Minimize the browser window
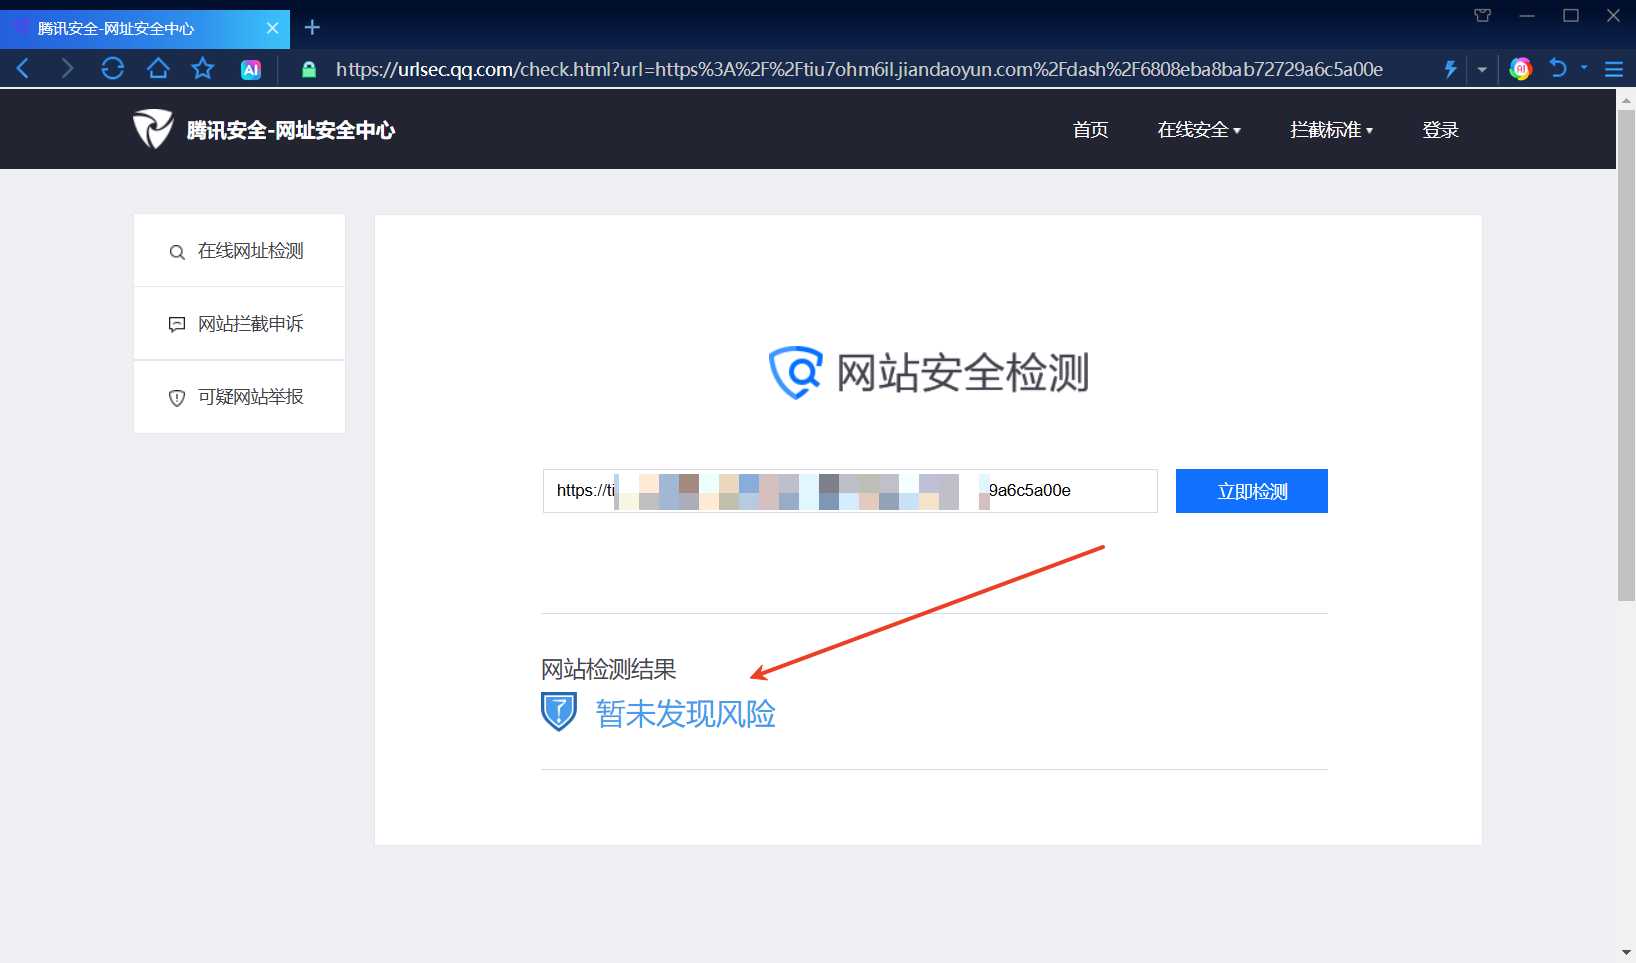The image size is (1636, 963). point(1527,15)
